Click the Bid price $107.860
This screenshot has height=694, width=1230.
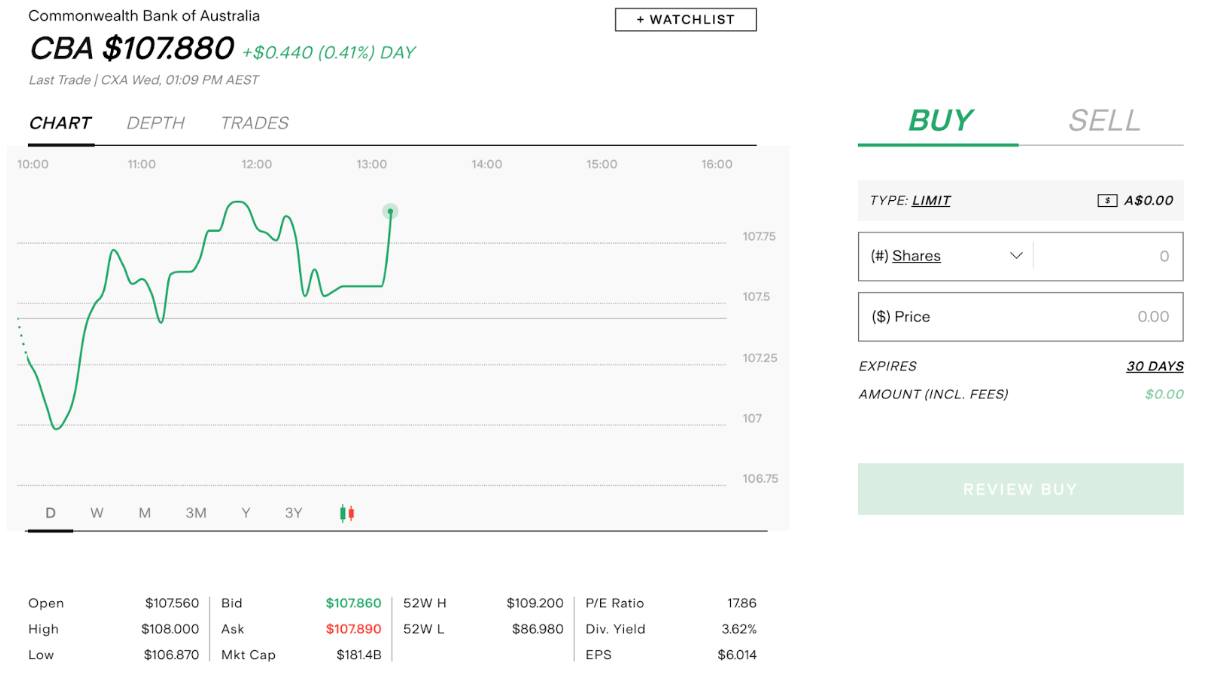coord(353,603)
